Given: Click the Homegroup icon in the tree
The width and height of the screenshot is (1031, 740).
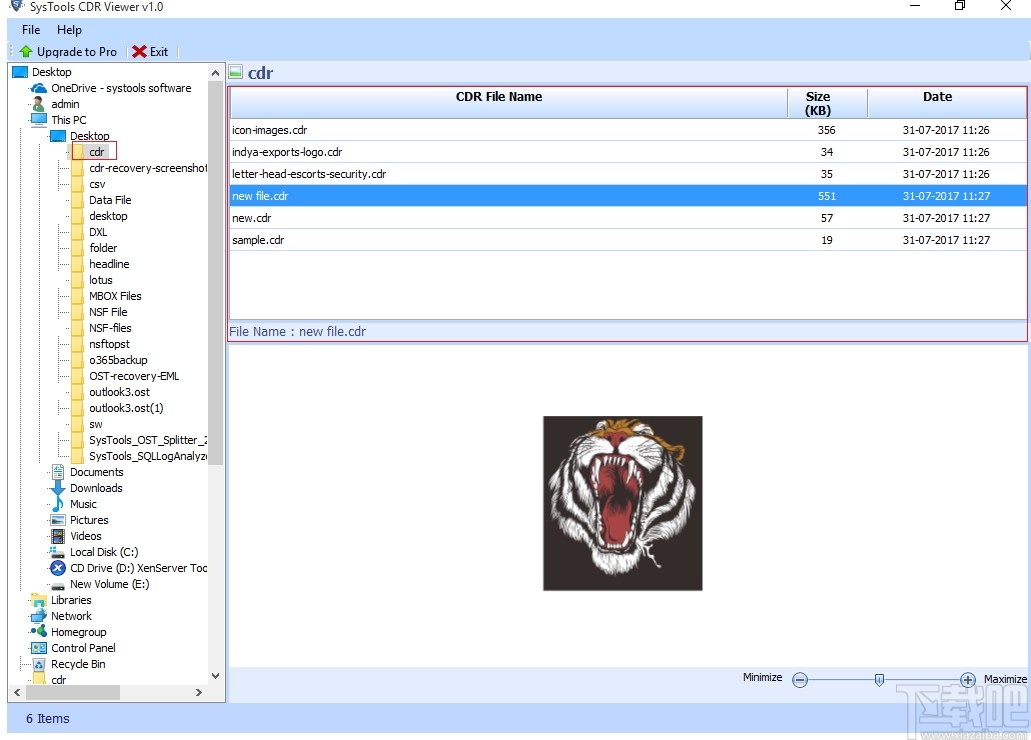Looking at the screenshot, I should click(38, 632).
